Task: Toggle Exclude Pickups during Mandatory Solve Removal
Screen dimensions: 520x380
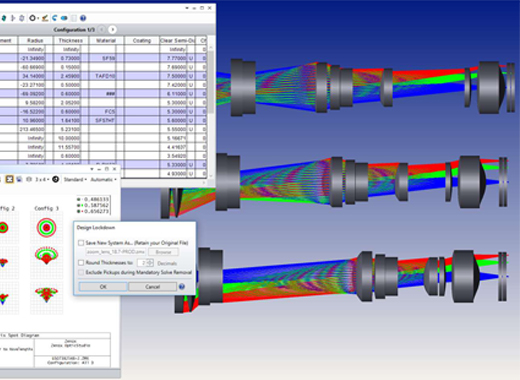Action: (x=81, y=272)
